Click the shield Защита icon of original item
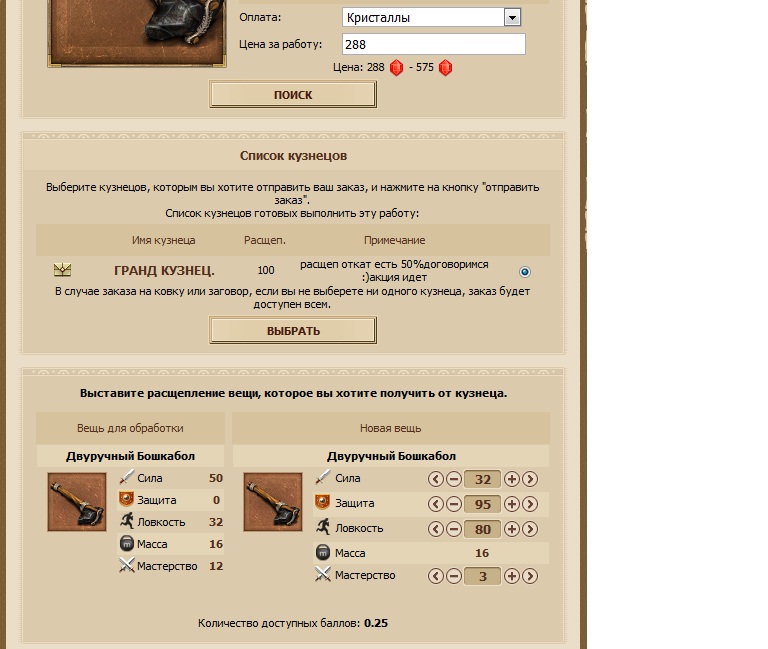This screenshot has width=768, height=649. click(126, 499)
